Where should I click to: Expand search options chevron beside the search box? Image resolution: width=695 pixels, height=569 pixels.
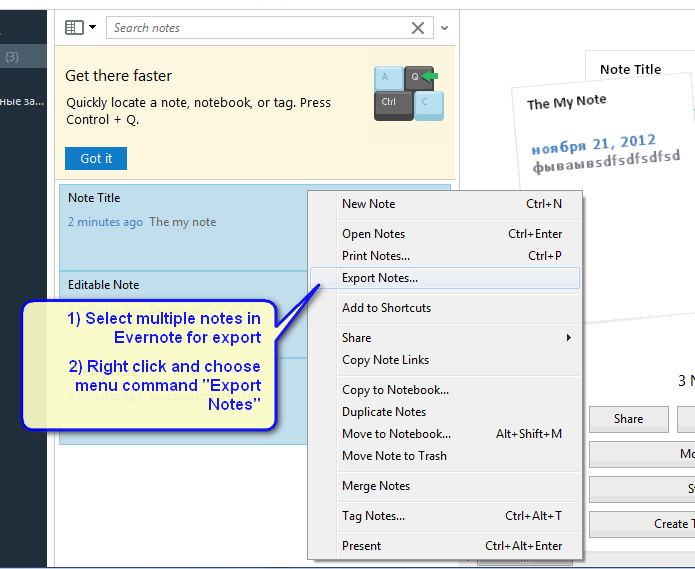click(x=445, y=28)
